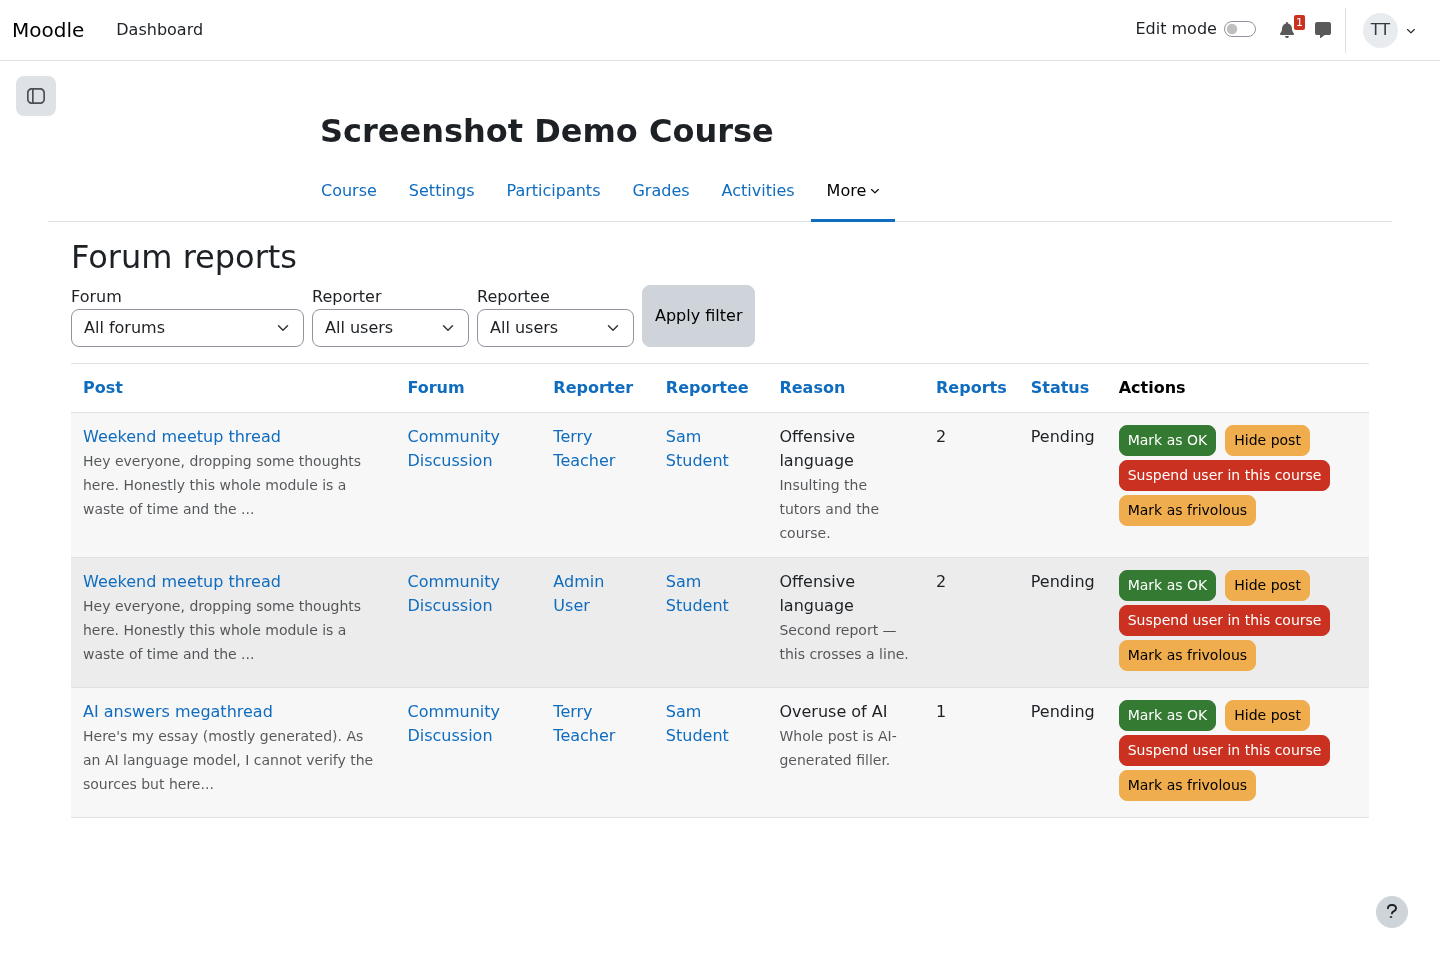Image resolution: width=1440 pixels, height=960 pixels.
Task: Open the Forum filter dropdown
Action: coord(187,328)
